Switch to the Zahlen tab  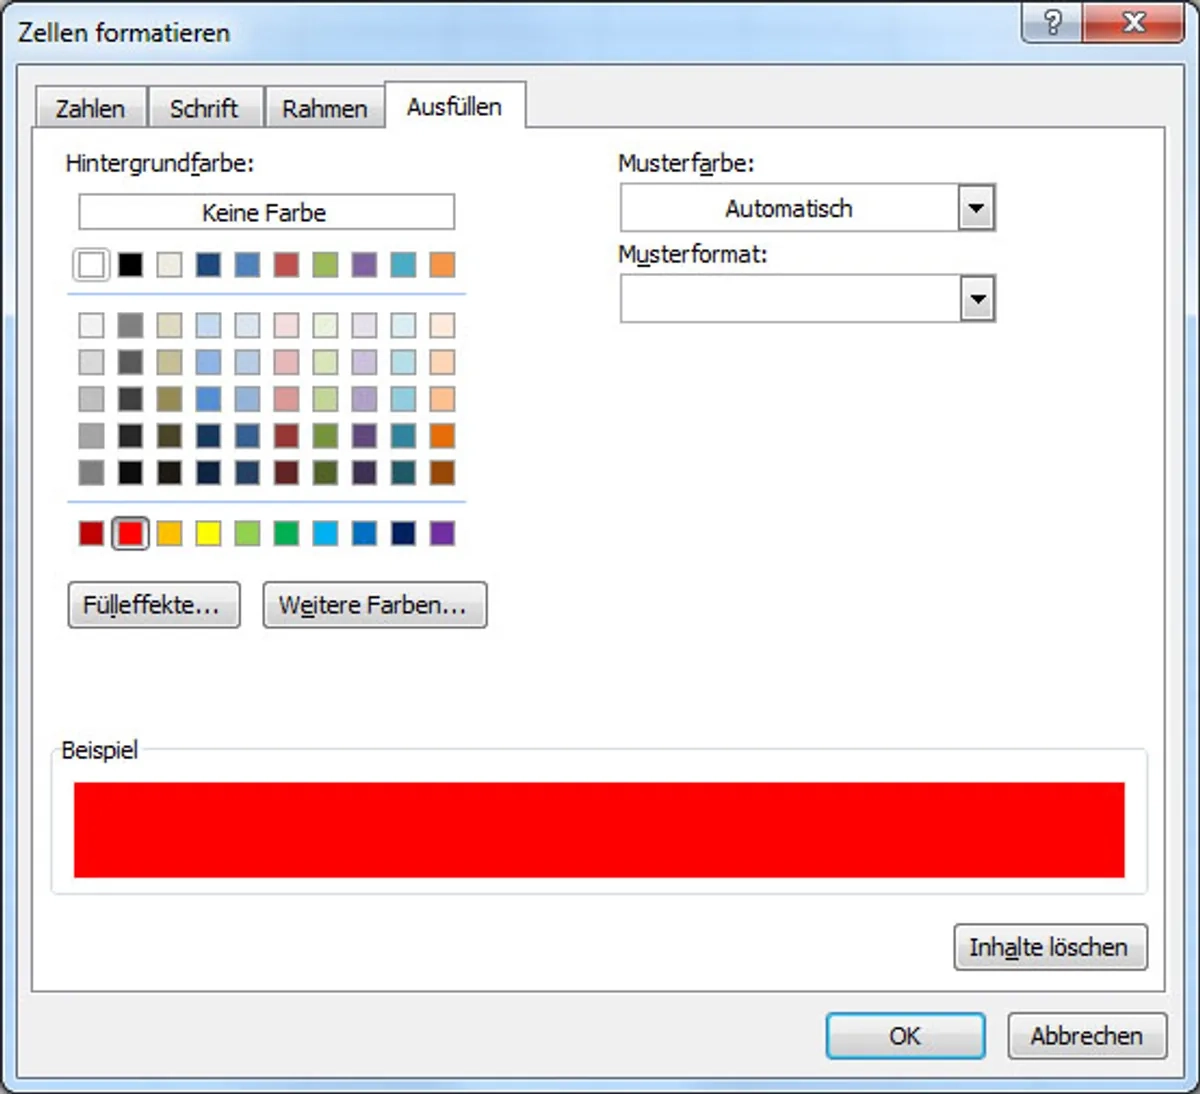(x=91, y=108)
